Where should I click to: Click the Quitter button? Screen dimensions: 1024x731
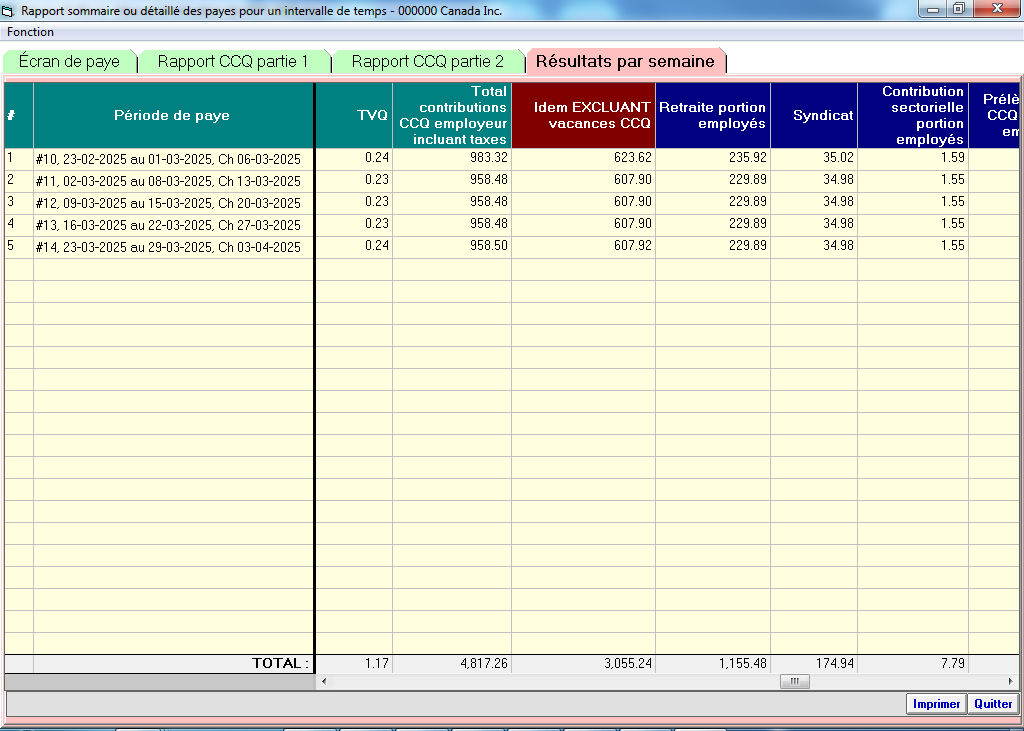click(x=992, y=704)
